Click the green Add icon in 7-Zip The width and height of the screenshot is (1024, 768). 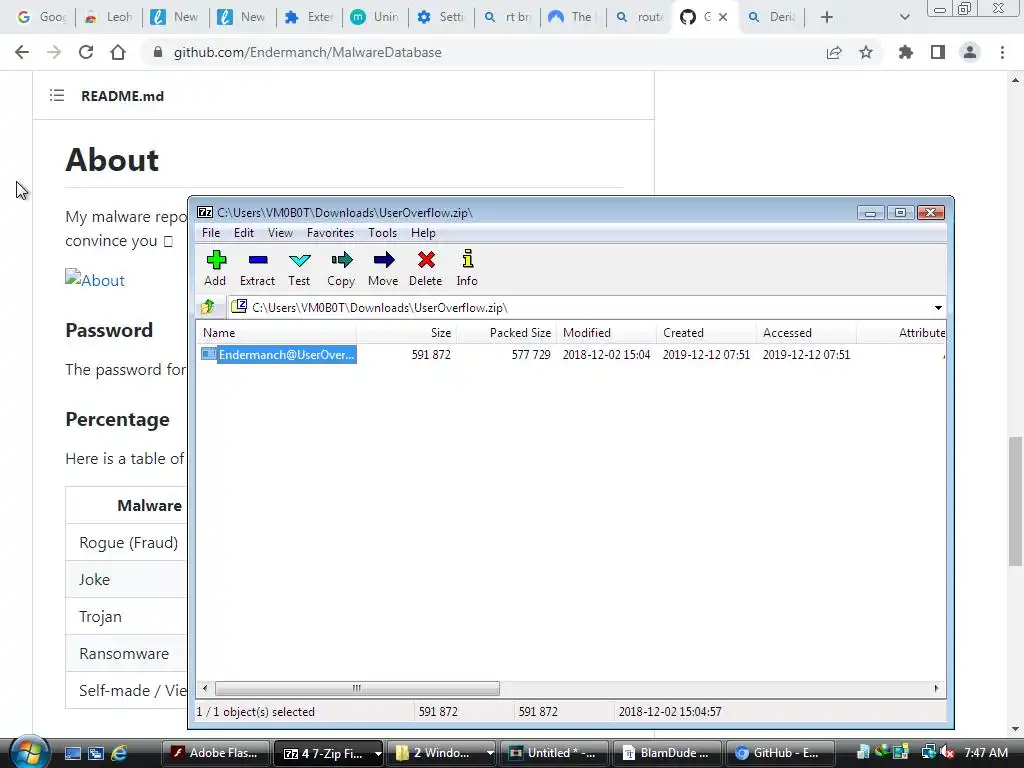click(x=216, y=260)
